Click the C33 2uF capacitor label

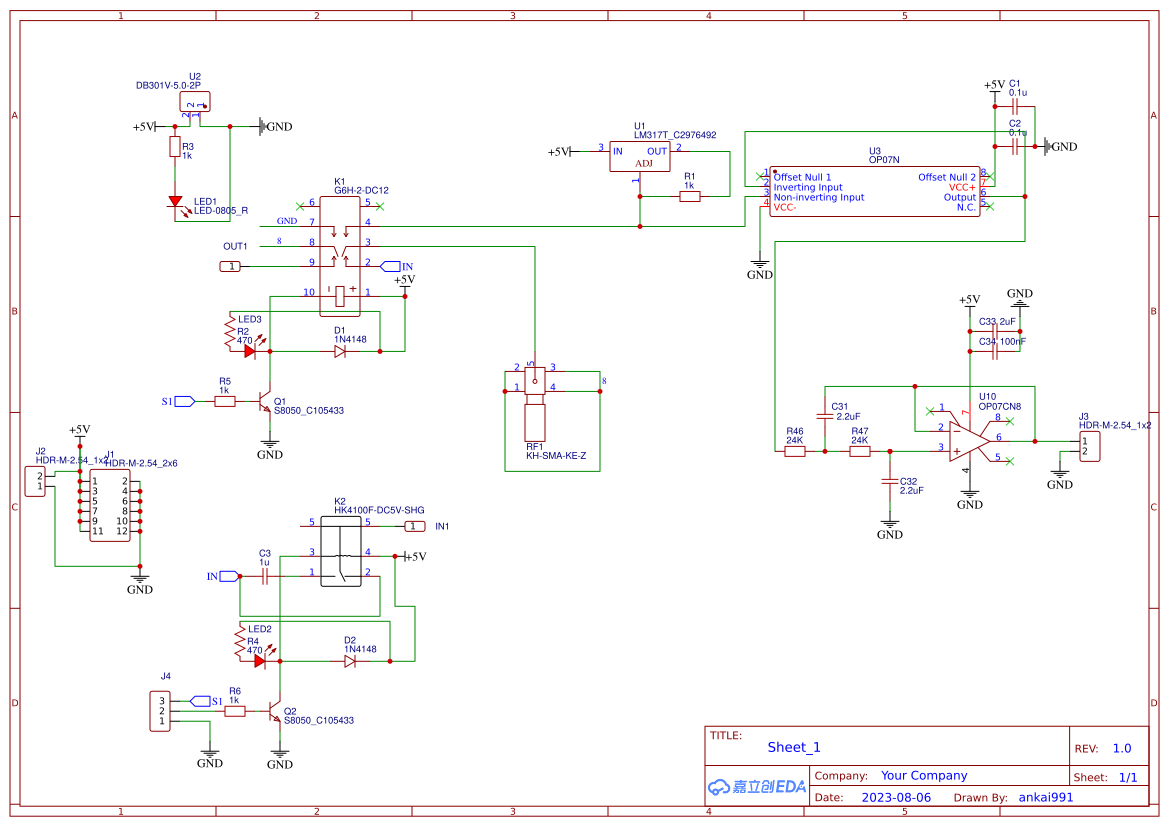(x=998, y=322)
